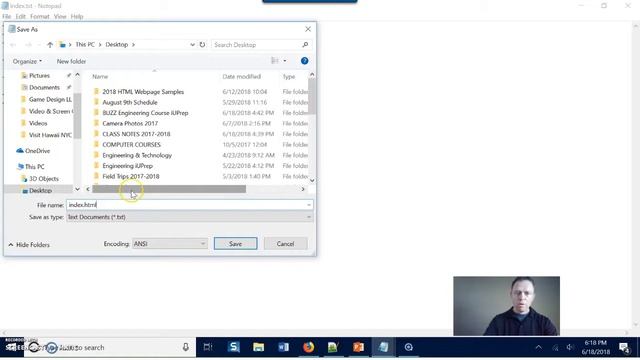Open Notepad File menu
This screenshot has width=640, height=360.
pos(7,16)
